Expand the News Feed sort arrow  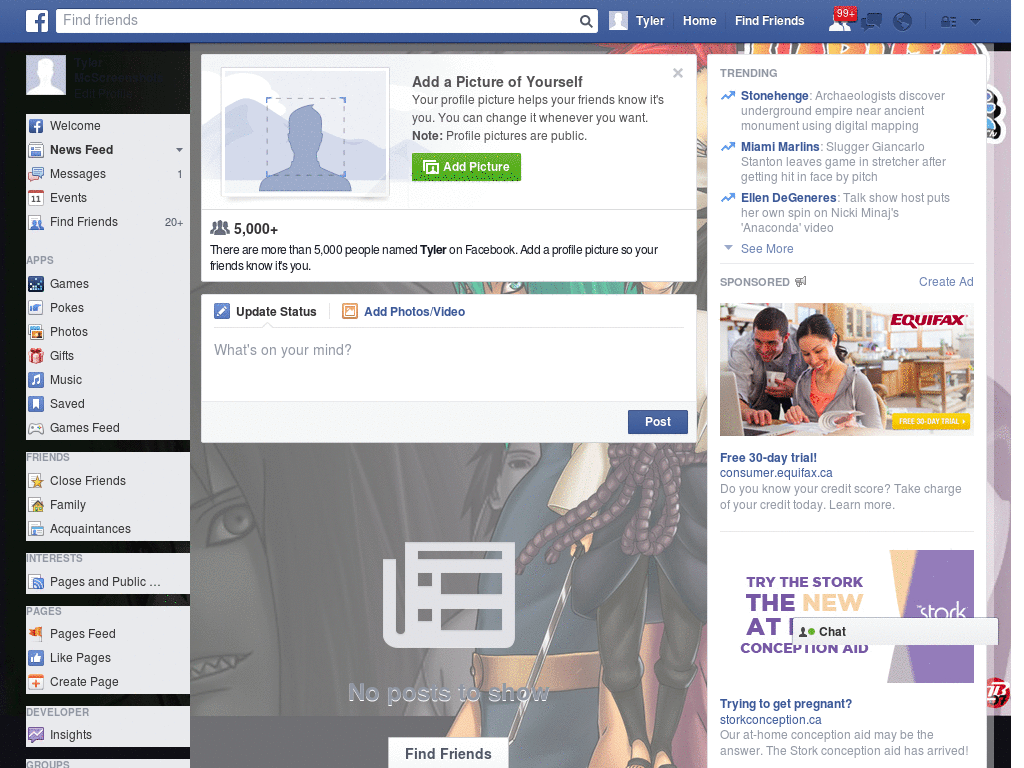180,150
